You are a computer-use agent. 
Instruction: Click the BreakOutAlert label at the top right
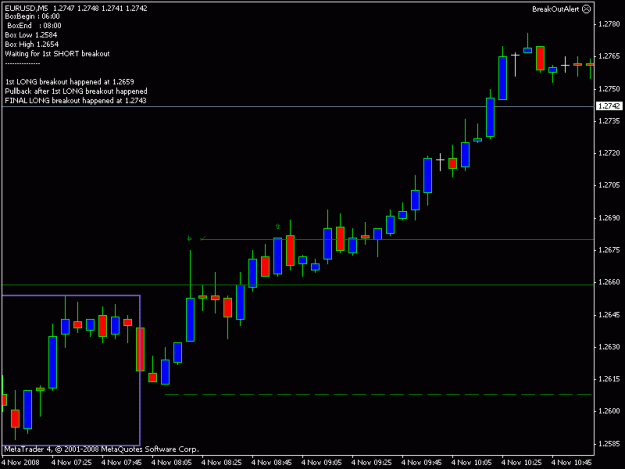click(x=556, y=9)
